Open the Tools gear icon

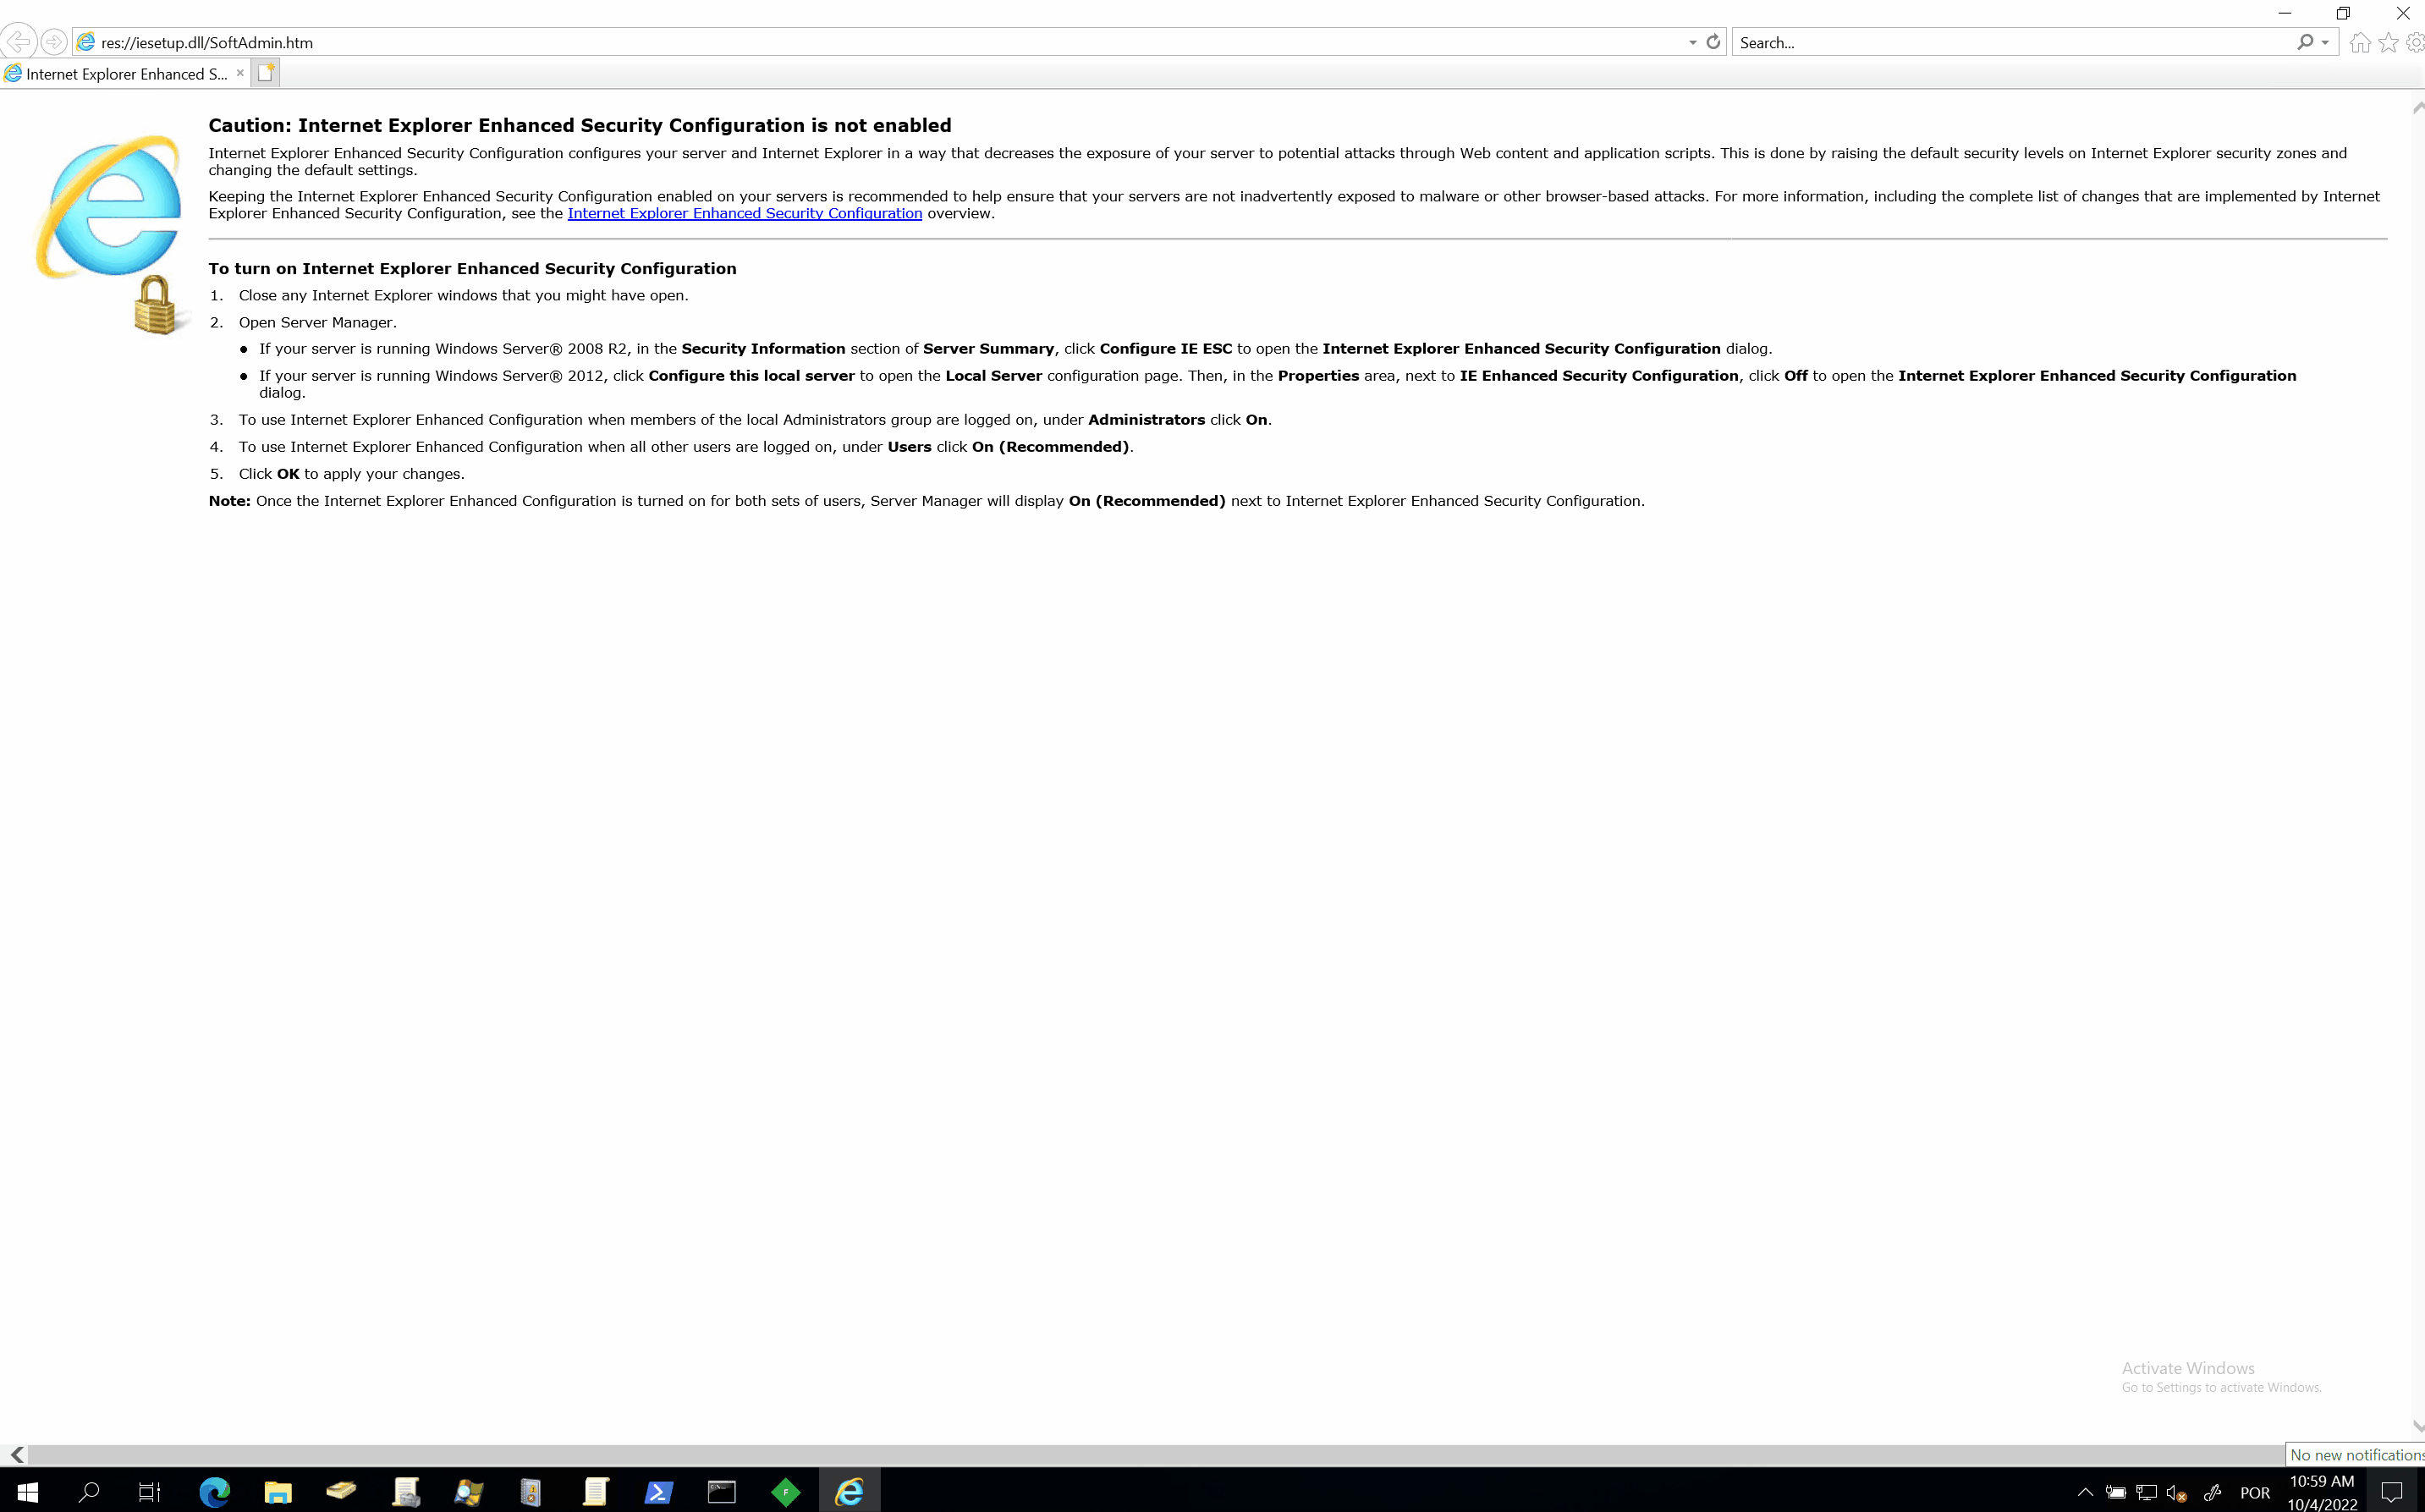(2415, 42)
